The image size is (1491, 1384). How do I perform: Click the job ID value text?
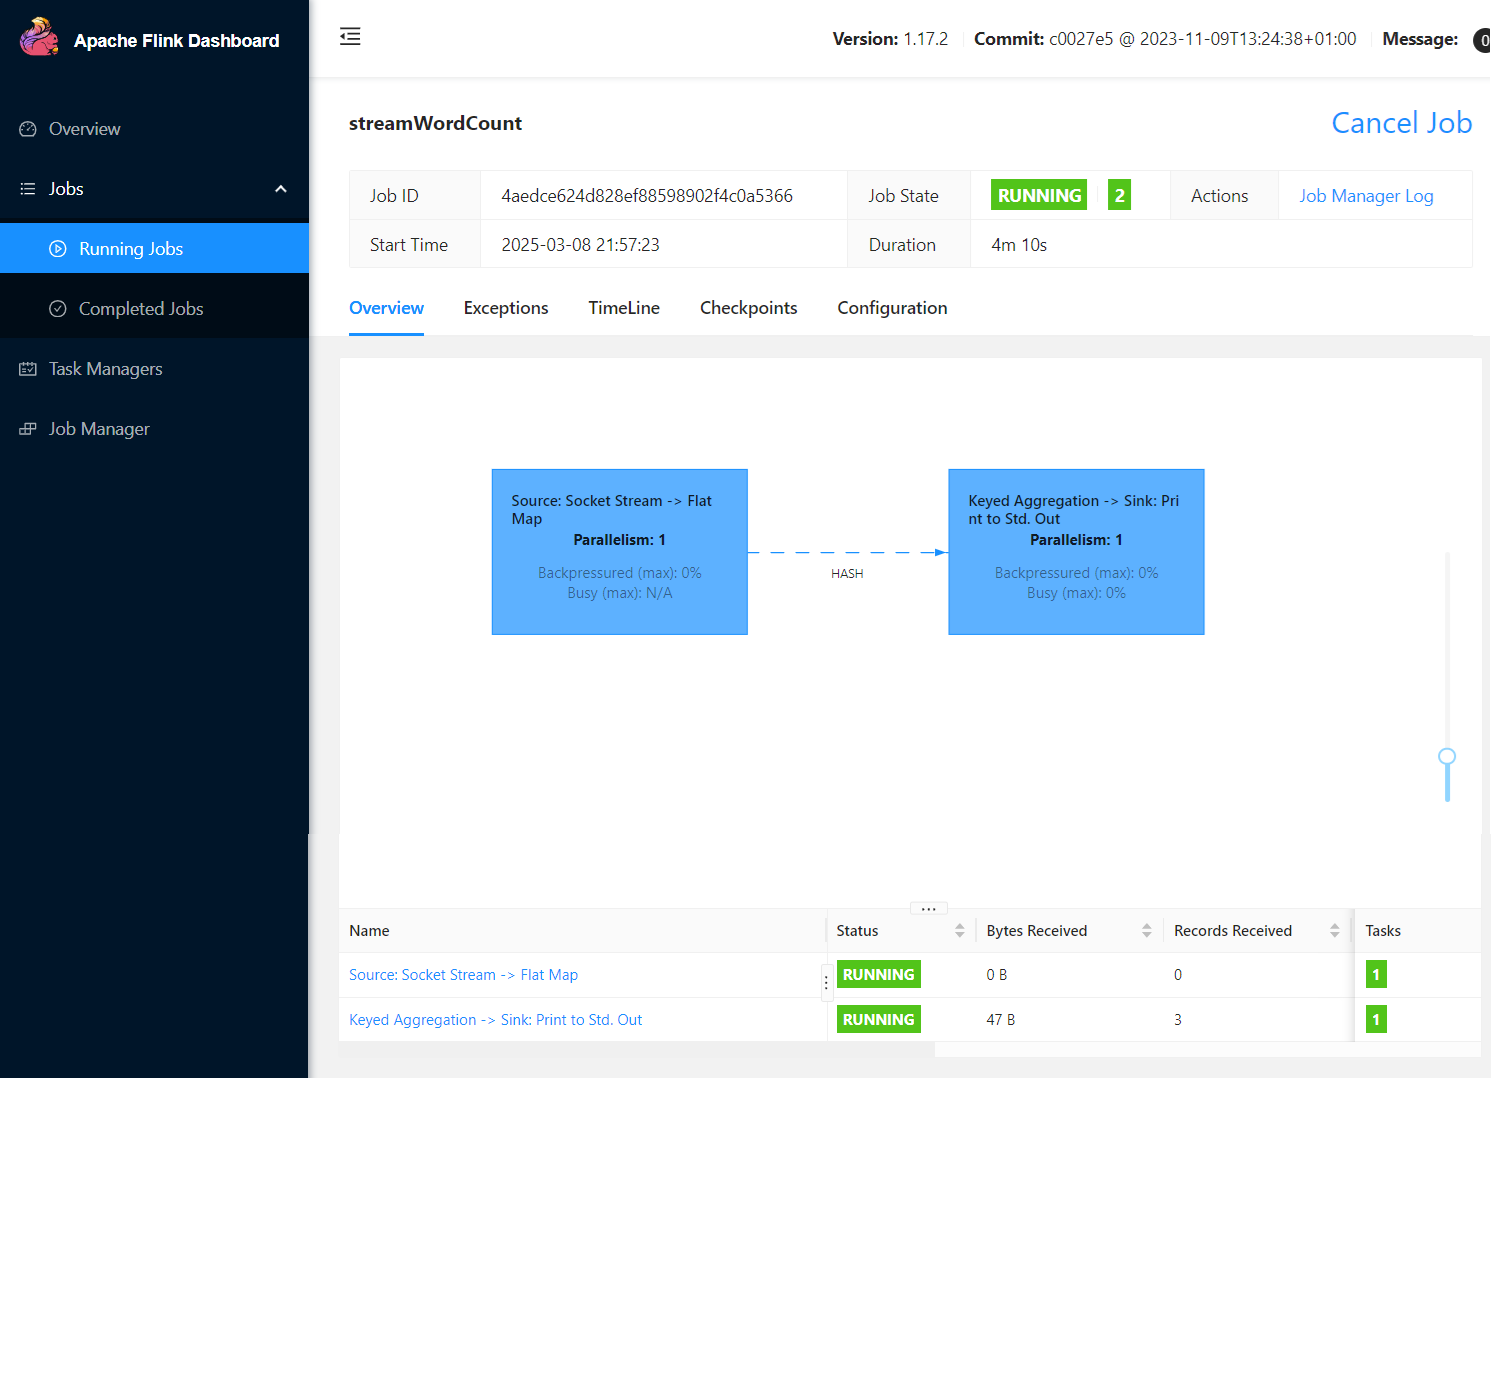pyautogui.click(x=647, y=196)
